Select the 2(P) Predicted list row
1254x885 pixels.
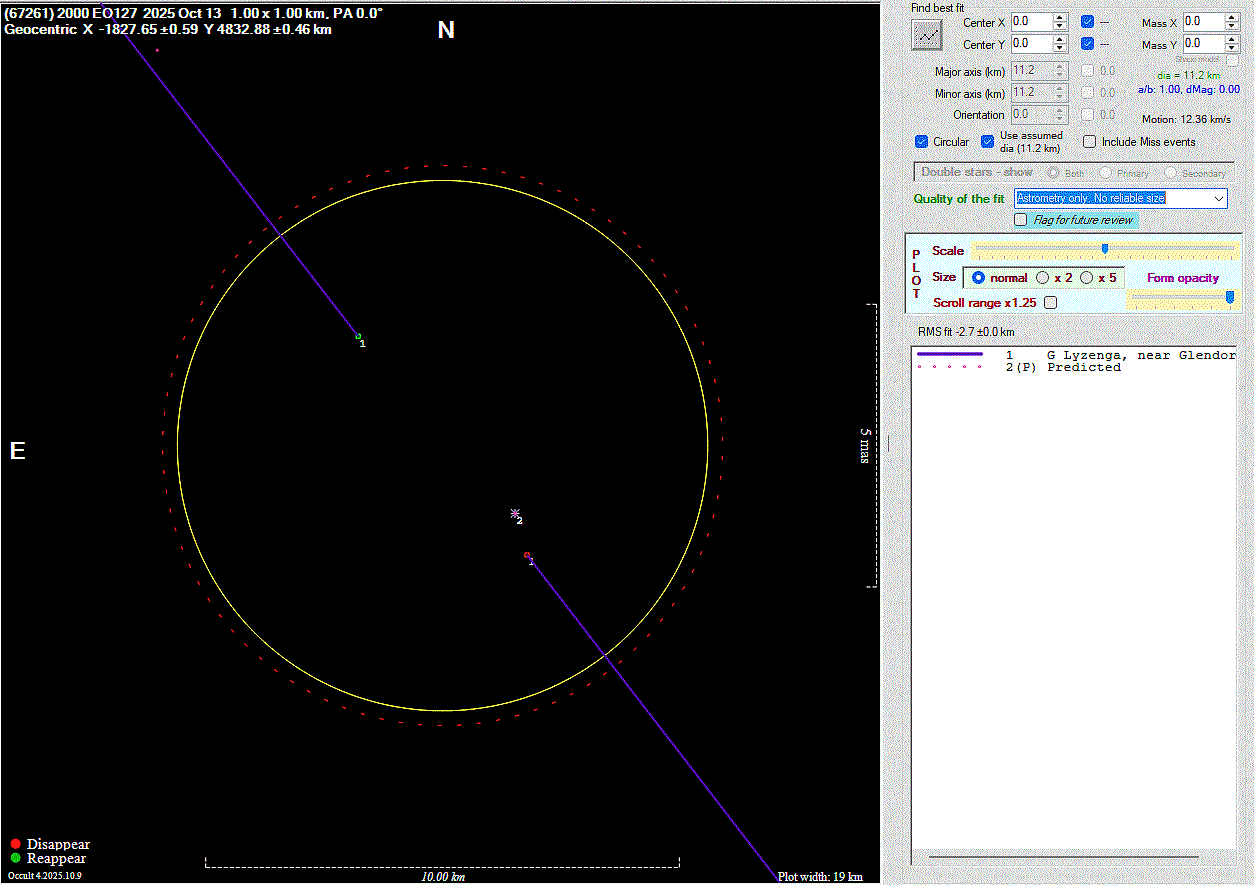pyautogui.click(x=1076, y=367)
